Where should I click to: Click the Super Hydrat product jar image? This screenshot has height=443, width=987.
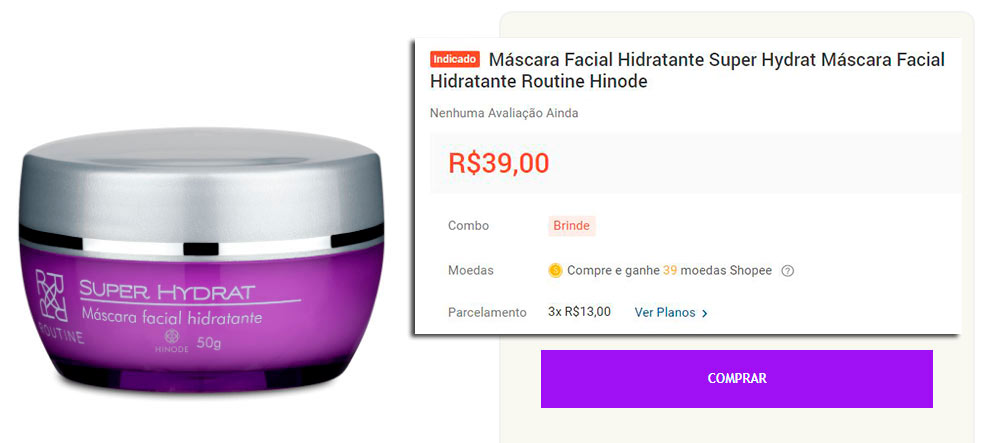(201, 260)
